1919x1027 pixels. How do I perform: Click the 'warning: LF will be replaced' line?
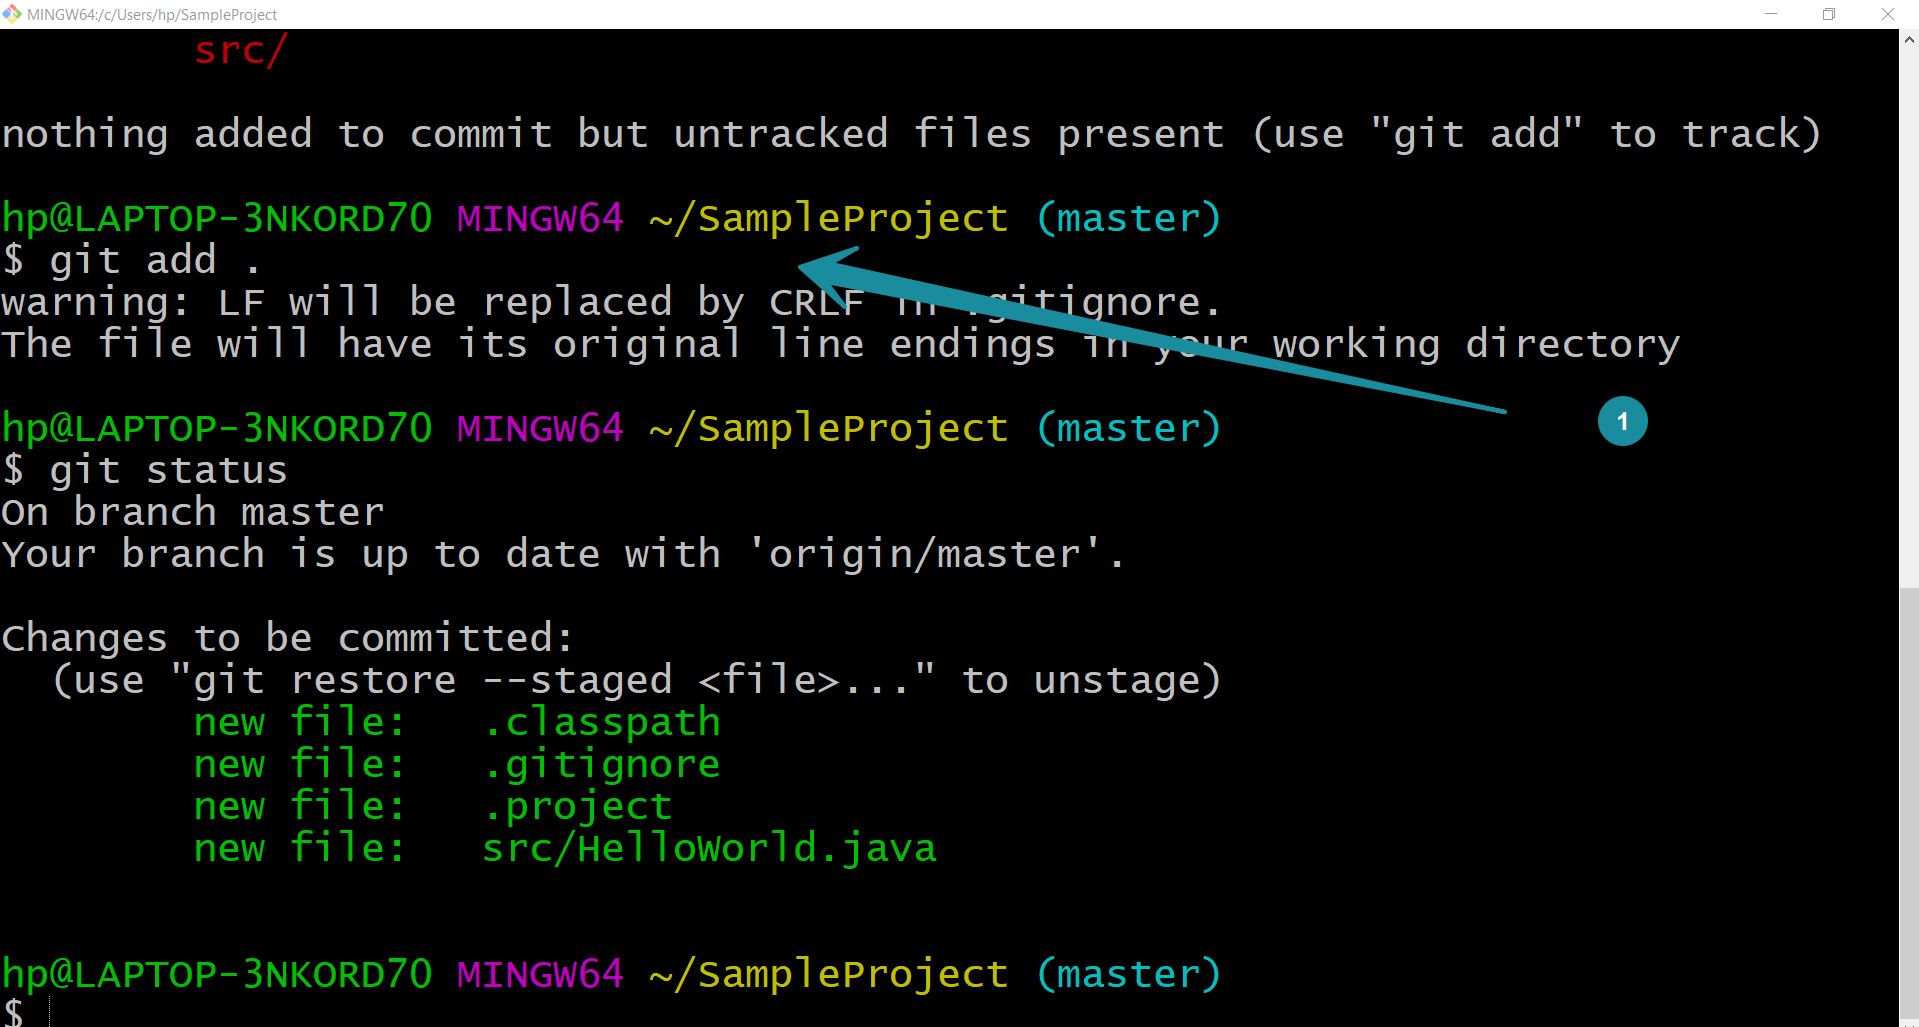(x=611, y=302)
